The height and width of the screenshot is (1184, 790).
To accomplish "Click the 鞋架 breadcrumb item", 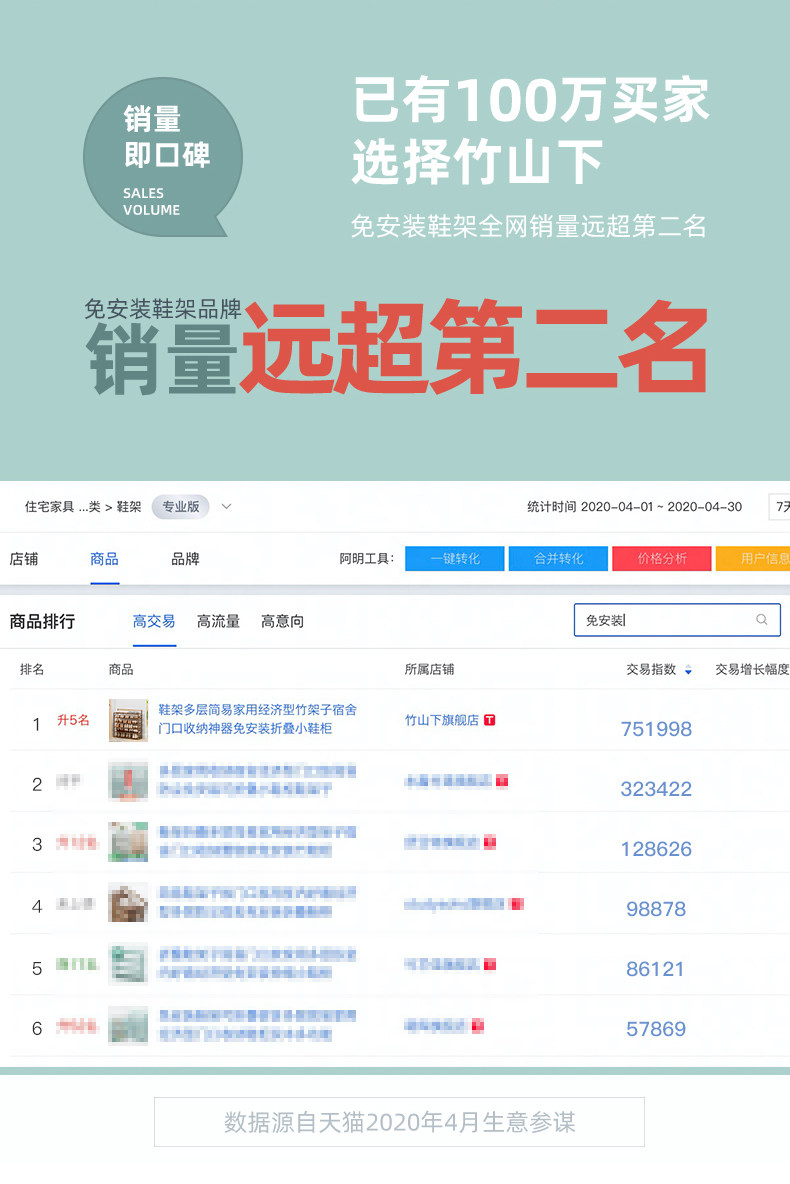I will [128, 507].
